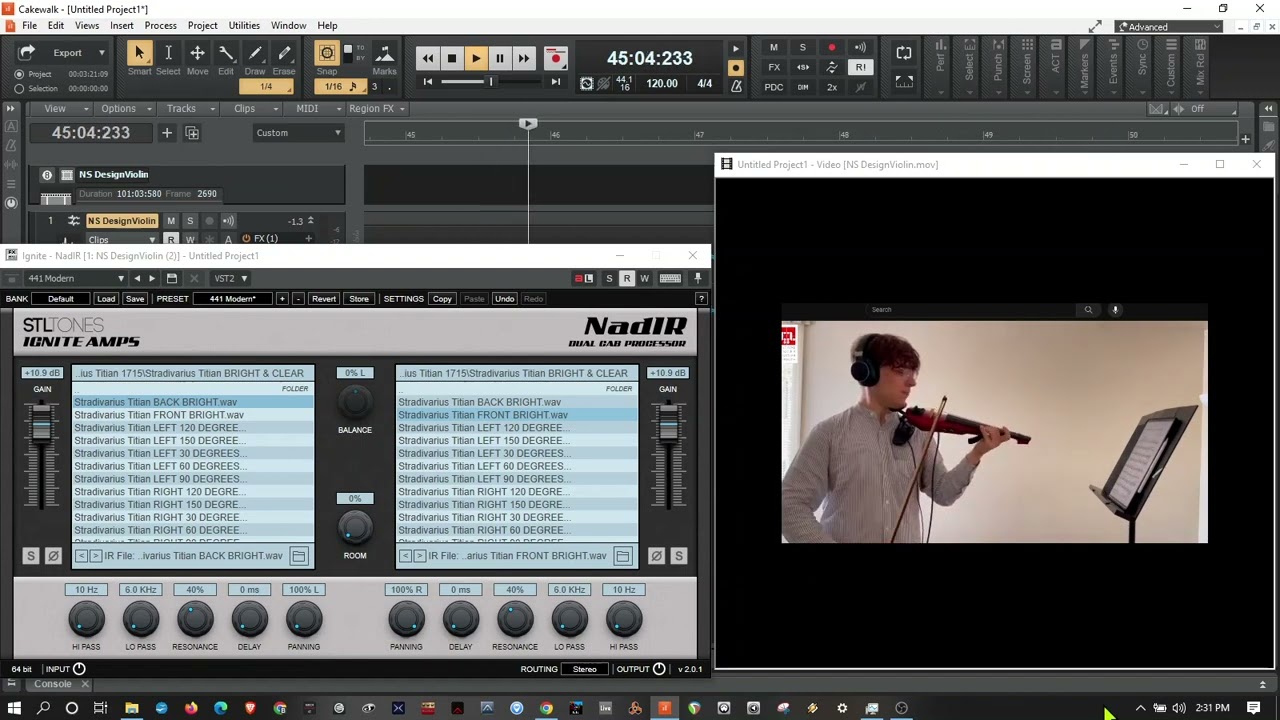
Task: Toggle PDC override button
Action: 774,87
